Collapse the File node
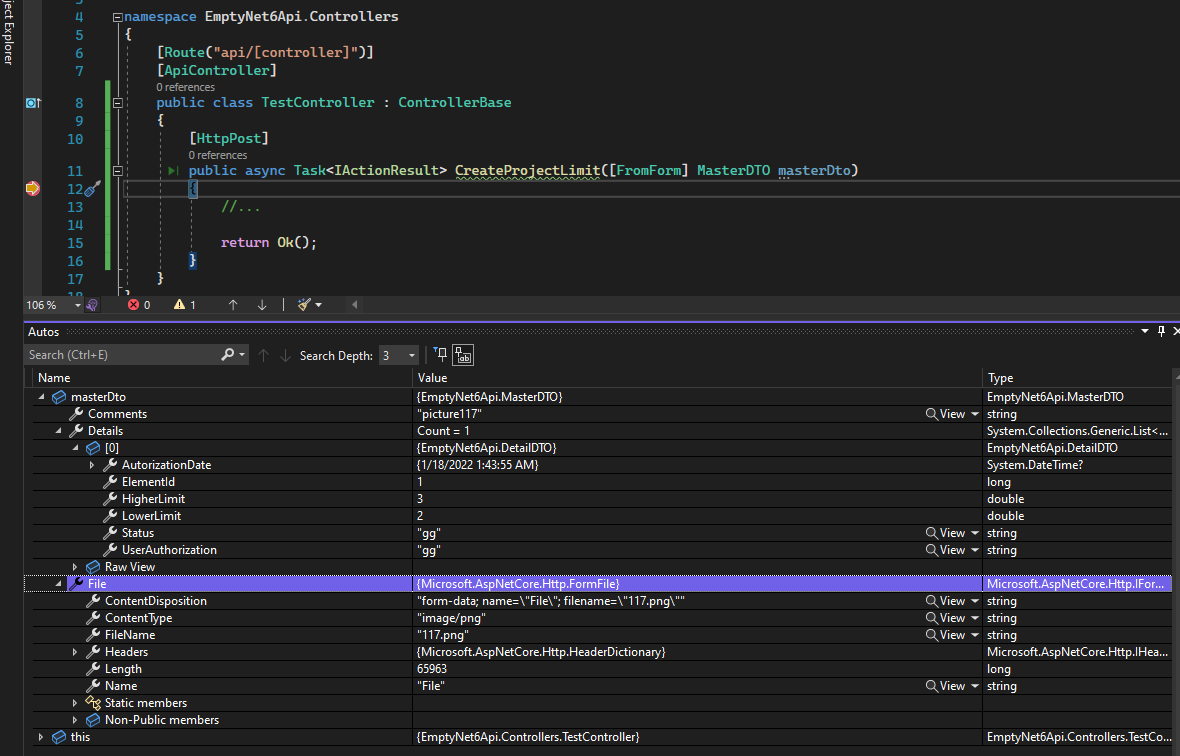 [x=59, y=584]
